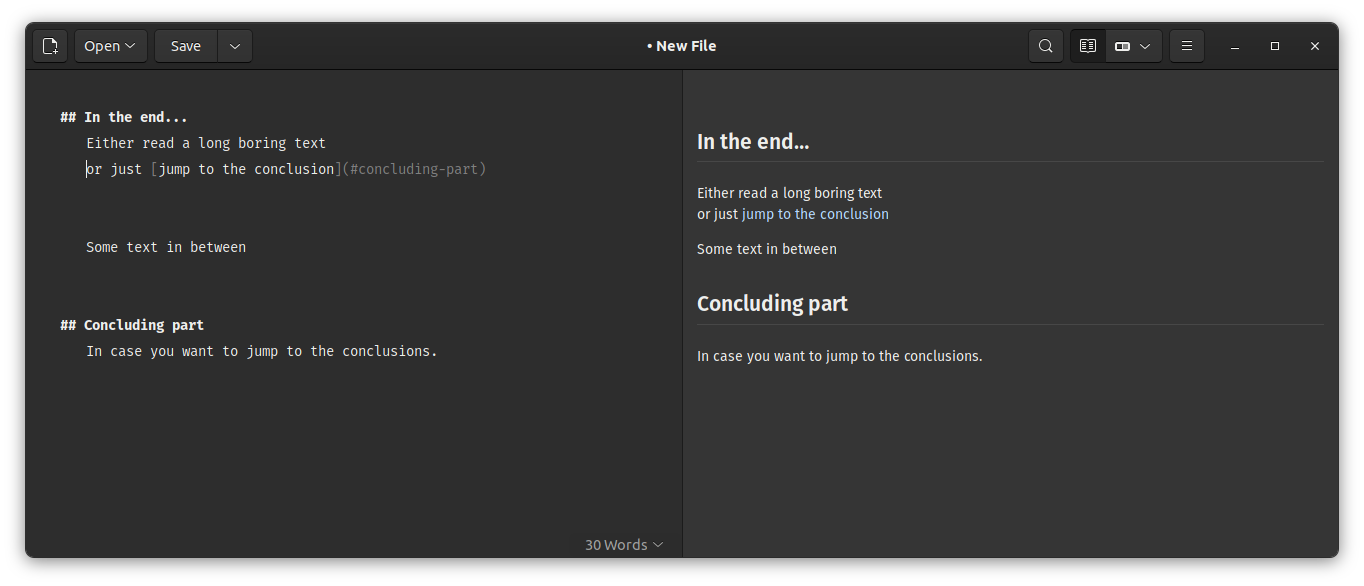Screen dimensions: 1364x586
Task: Click the Save button
Action: [x=185, y=45]
